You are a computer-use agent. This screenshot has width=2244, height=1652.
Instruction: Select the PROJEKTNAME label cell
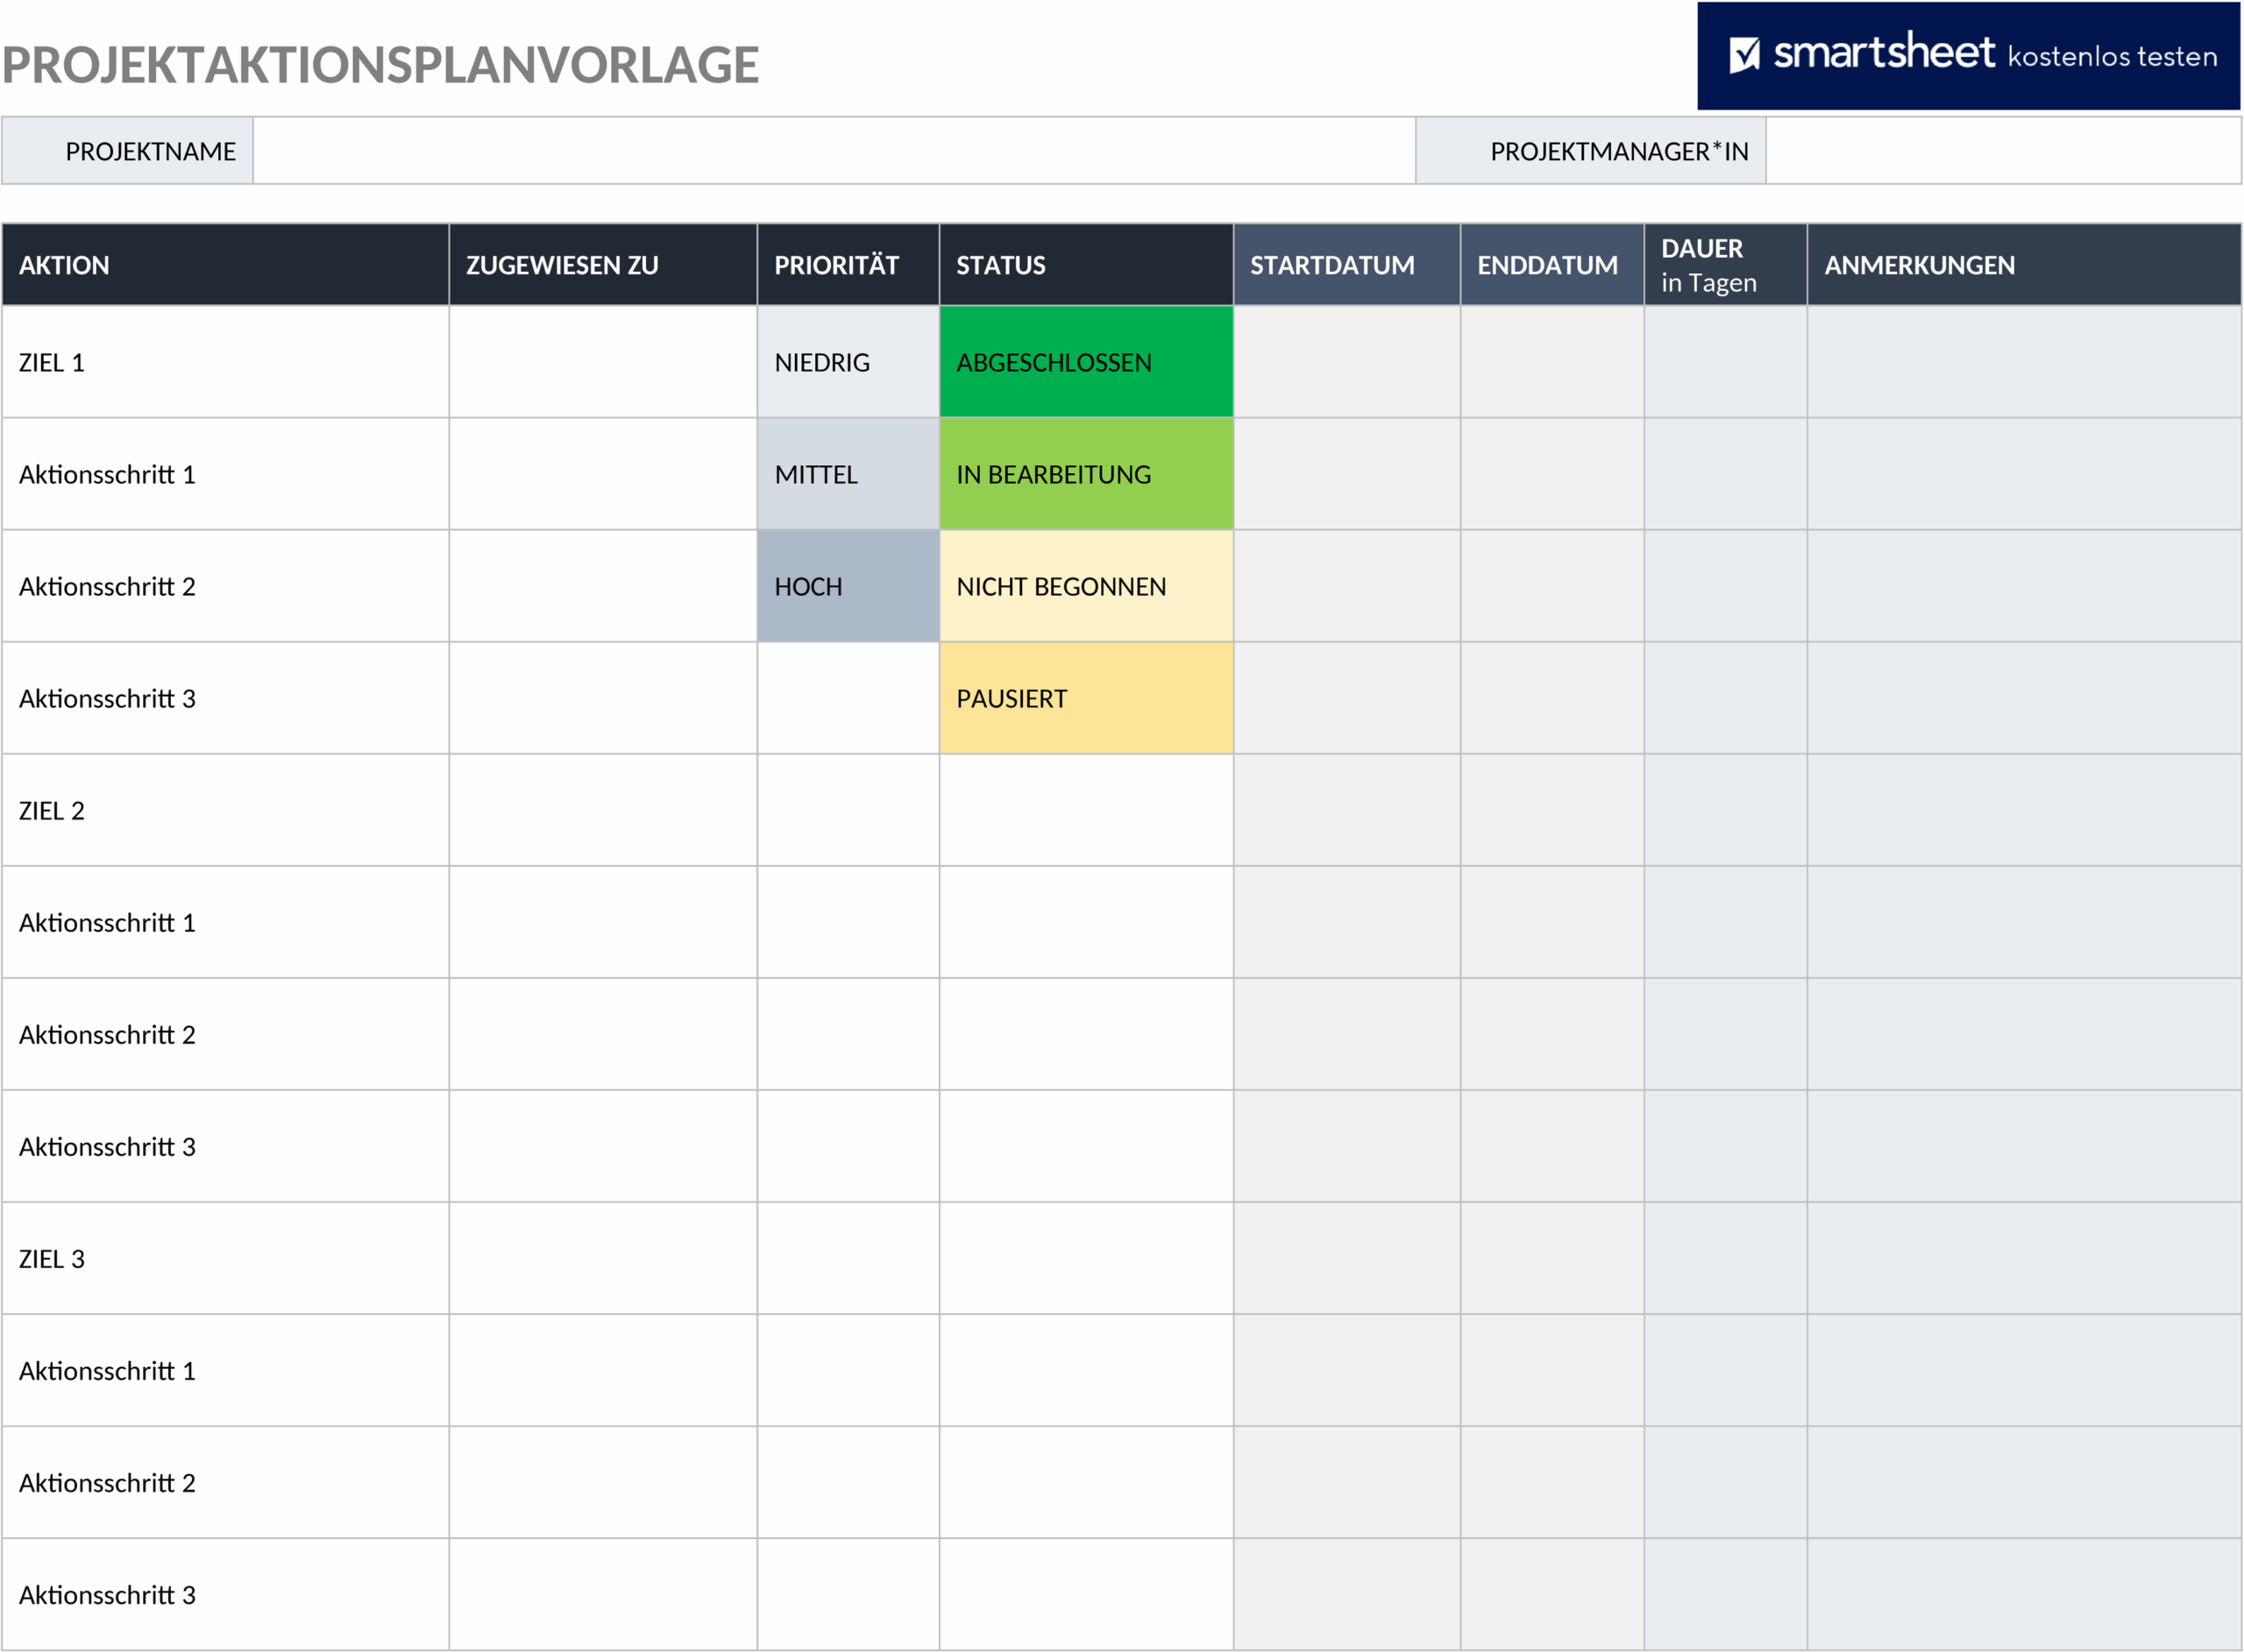127,151
